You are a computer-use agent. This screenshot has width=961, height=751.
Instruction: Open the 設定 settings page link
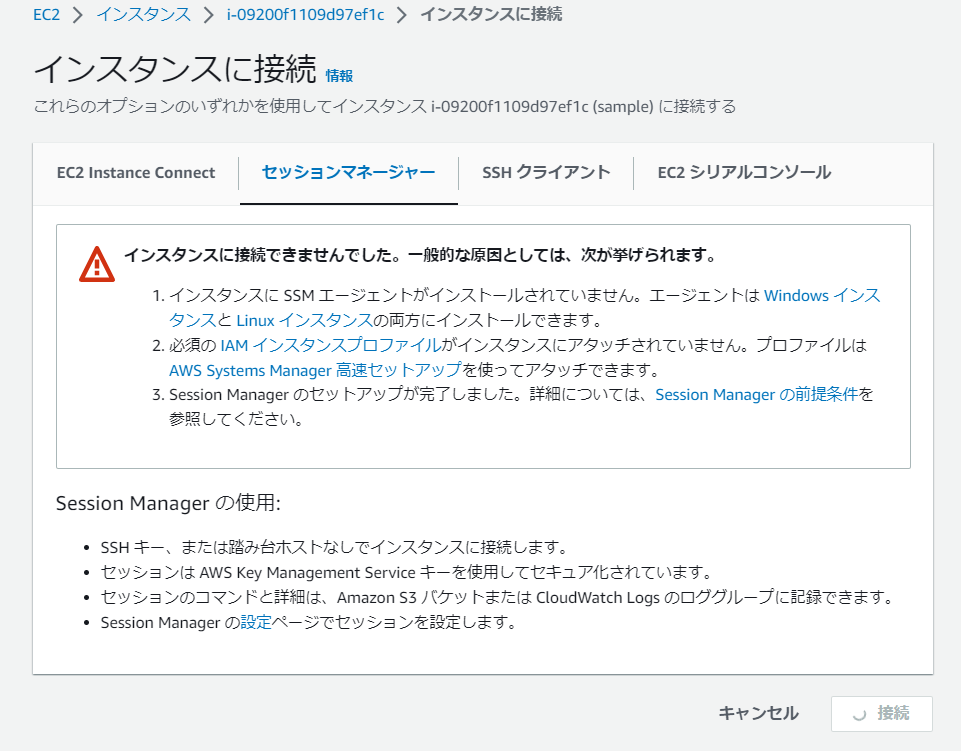256,623
